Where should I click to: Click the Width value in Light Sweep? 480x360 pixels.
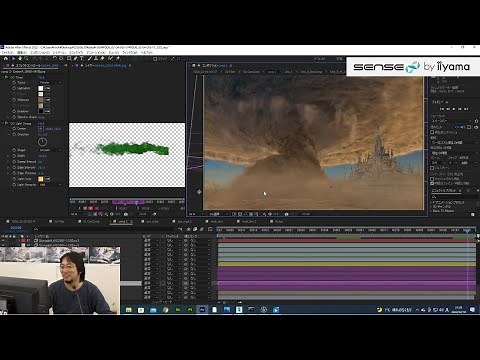pyautogui.click(x=42, y=156)
